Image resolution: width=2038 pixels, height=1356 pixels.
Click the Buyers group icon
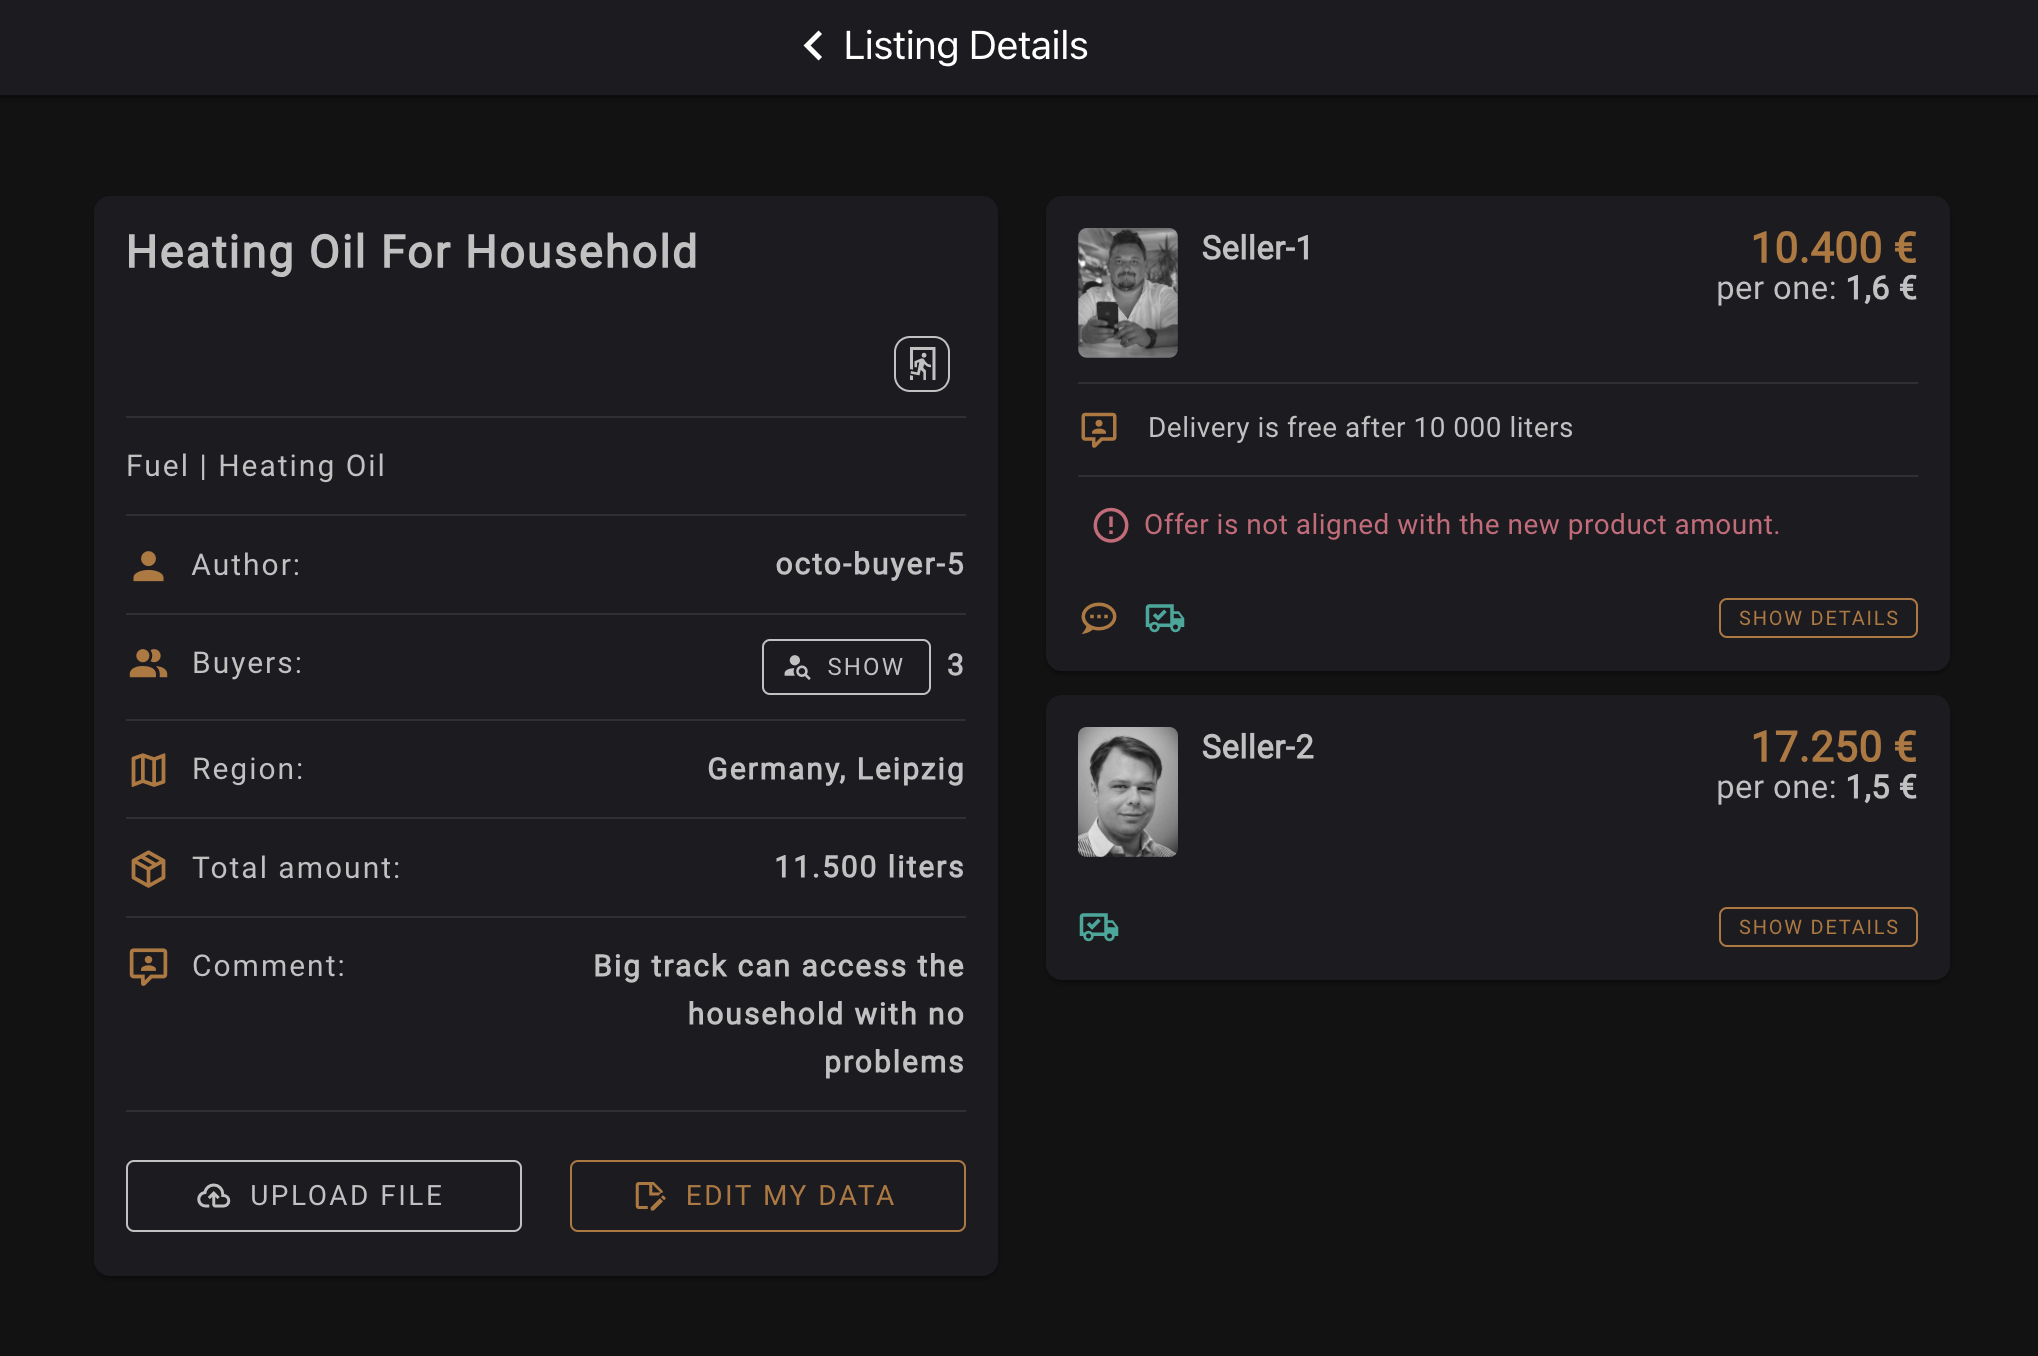(x=148, y=664)
